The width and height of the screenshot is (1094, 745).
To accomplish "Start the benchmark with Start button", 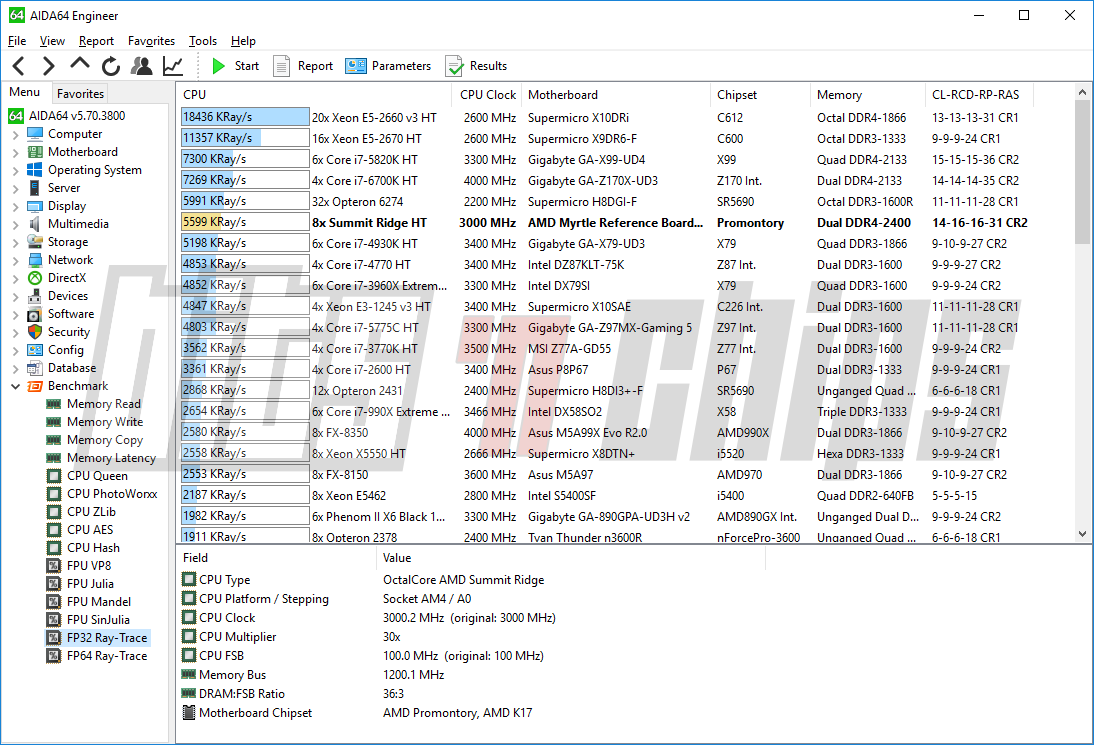I will [235, 66].
